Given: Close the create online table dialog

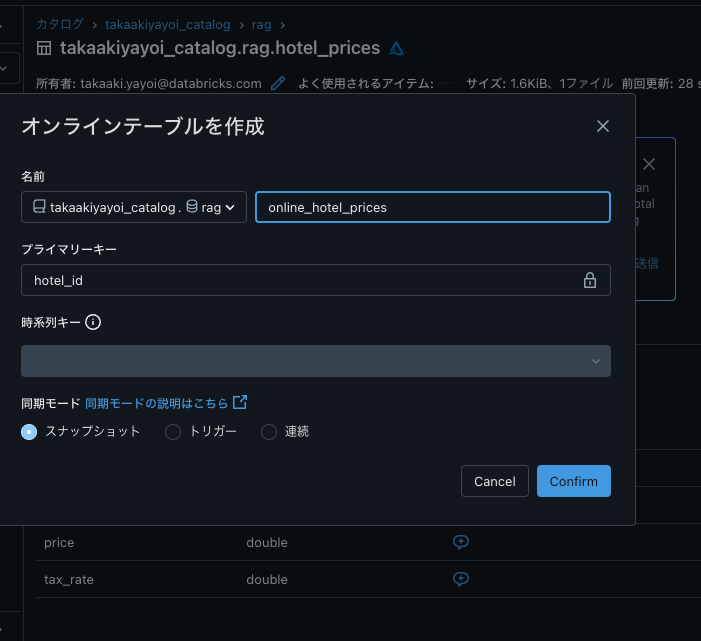Looking at the screenshot, I should tap(603, 126).
